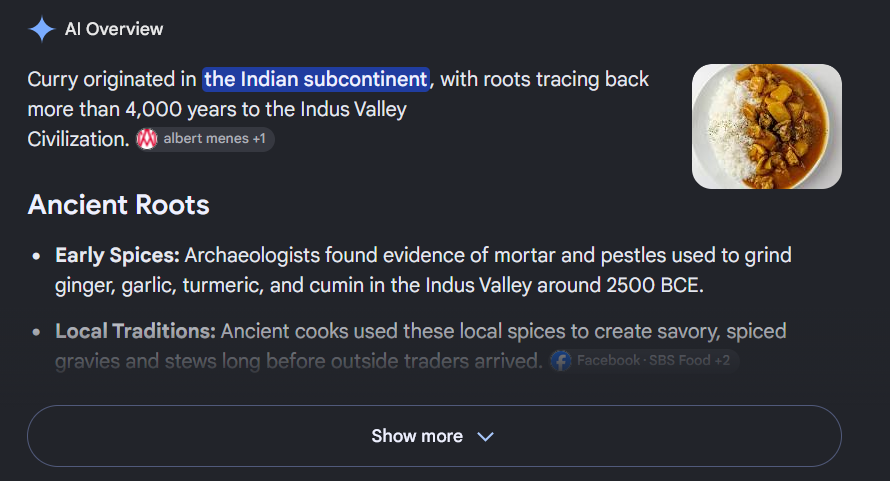Open the Facebook · SBS Food +2 sources
Viewport: 890px width, 481px height.
coord(644,361)
